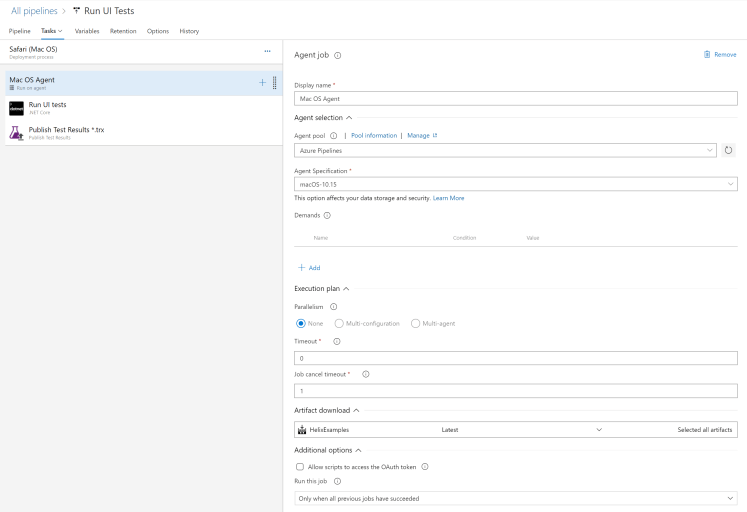Enable Allow scripts to access OAuth token

pos(300,466)
